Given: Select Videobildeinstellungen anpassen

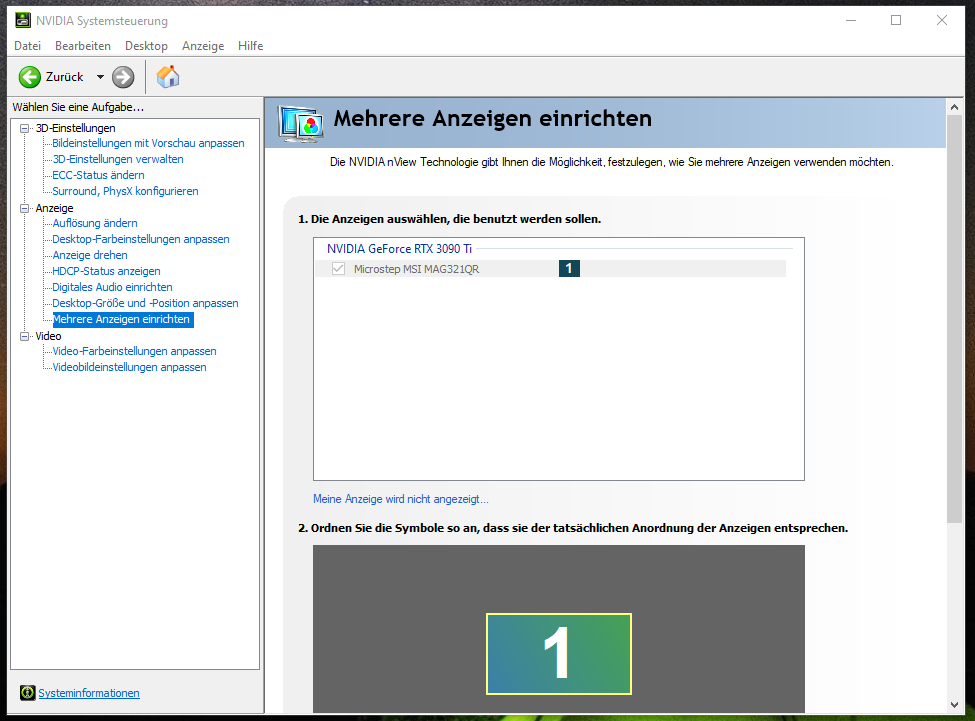Looking at the screenshot, I should pyautogui.click(x=129, y=367).
